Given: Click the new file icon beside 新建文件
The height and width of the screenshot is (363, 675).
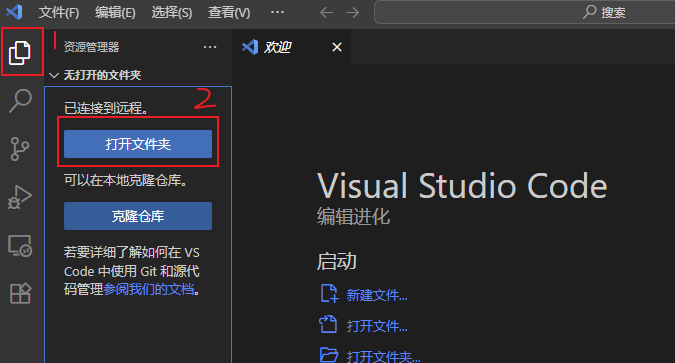Looking at the screenshot, I should click(x=329, y=294).
